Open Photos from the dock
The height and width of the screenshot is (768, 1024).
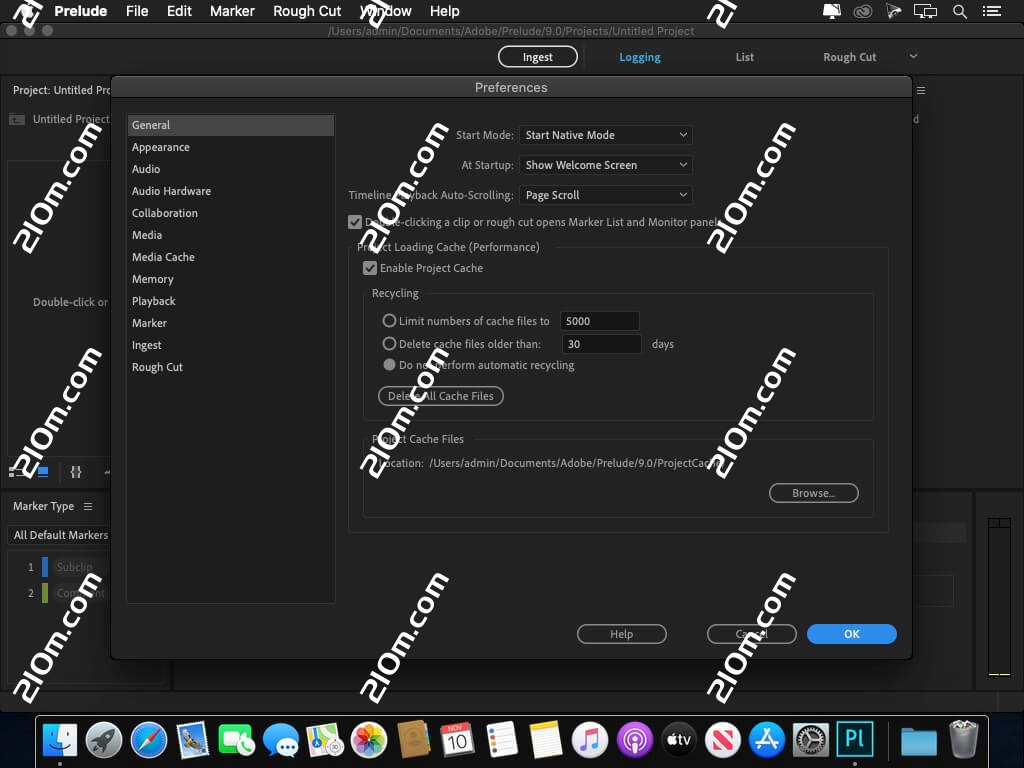[x=369, y=740]
